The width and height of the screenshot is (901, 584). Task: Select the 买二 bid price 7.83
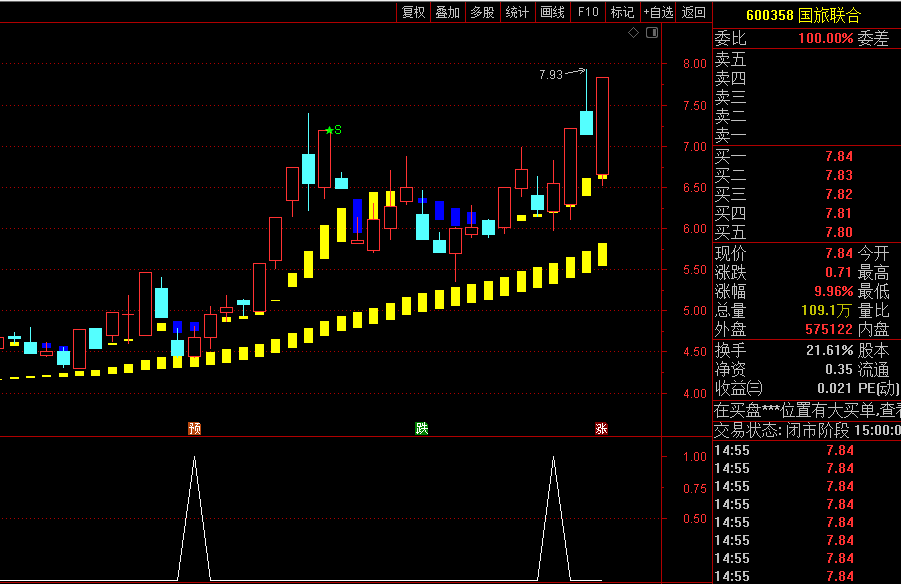click(839, 175)
